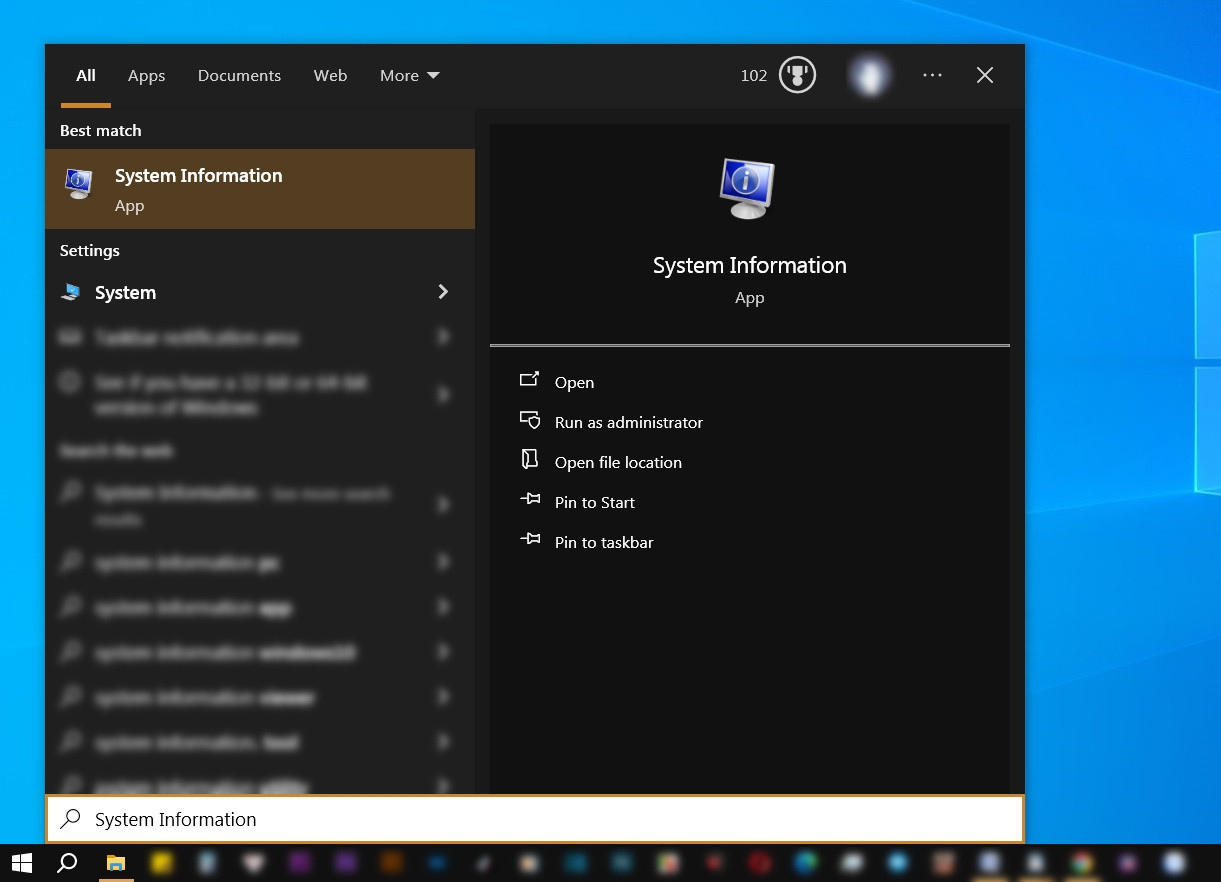Viewport: 1221px width, 882px height.
Task: Click the taskbar search magnifier icon
Action: click(x=67, y=863)
